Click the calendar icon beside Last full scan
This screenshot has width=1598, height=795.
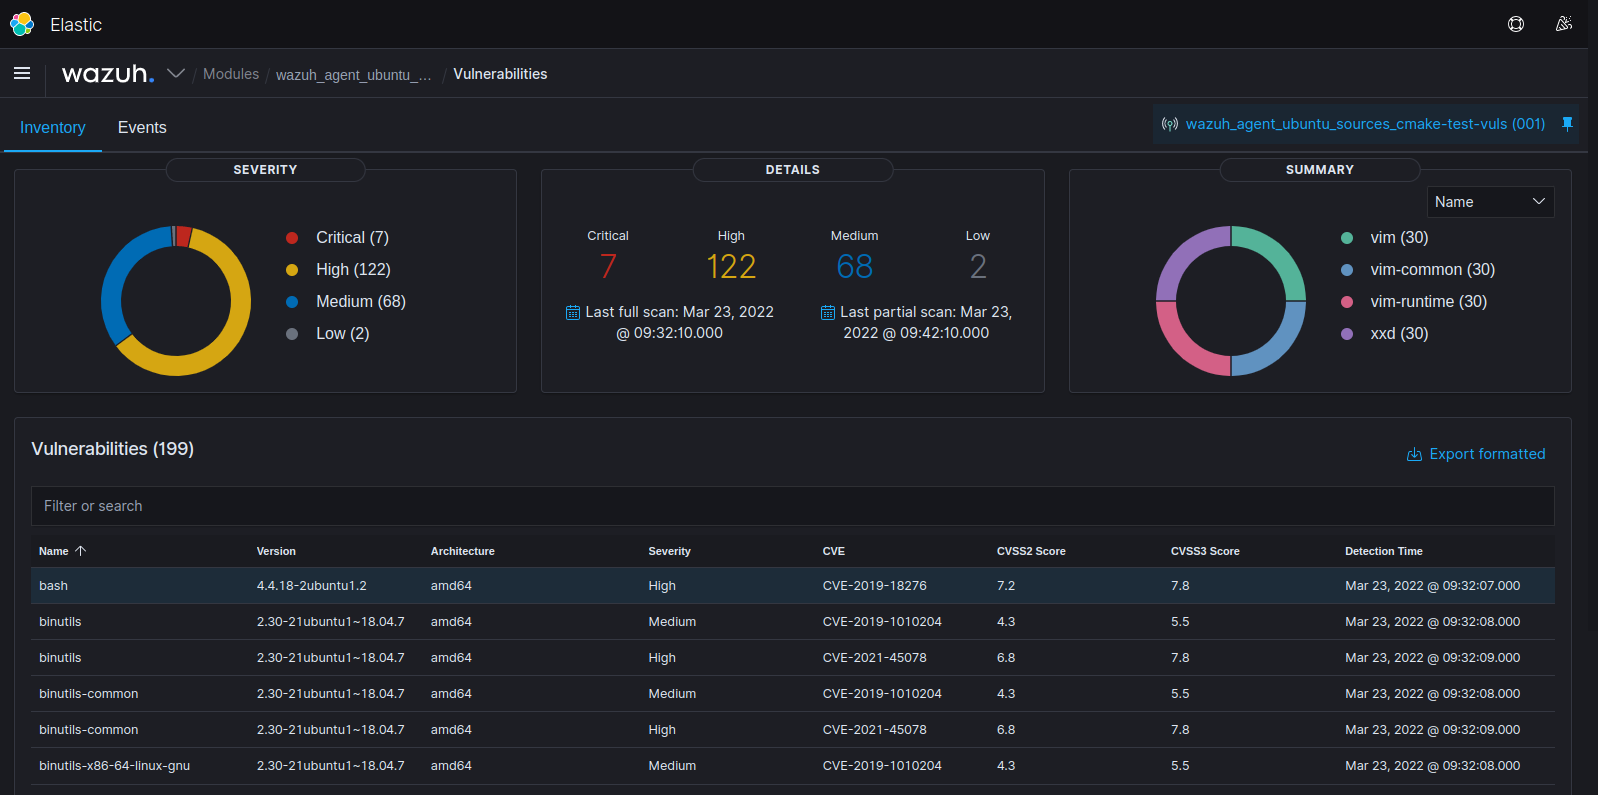[573, 312]
